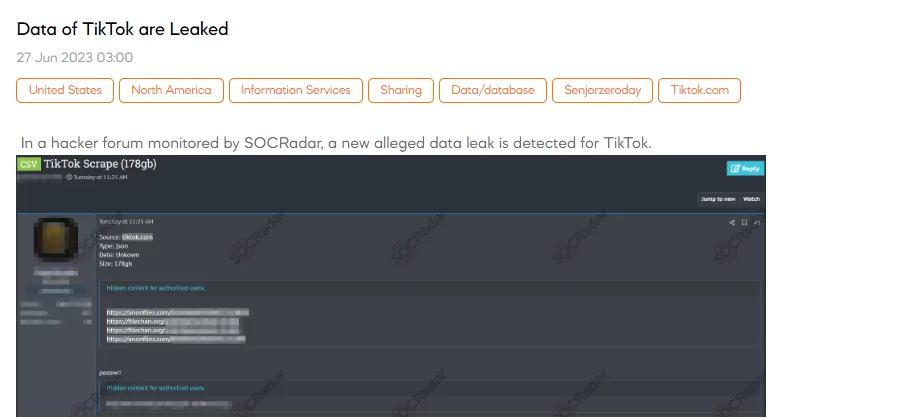Click the highlighted tiktok.com source text

click(137, 237)
